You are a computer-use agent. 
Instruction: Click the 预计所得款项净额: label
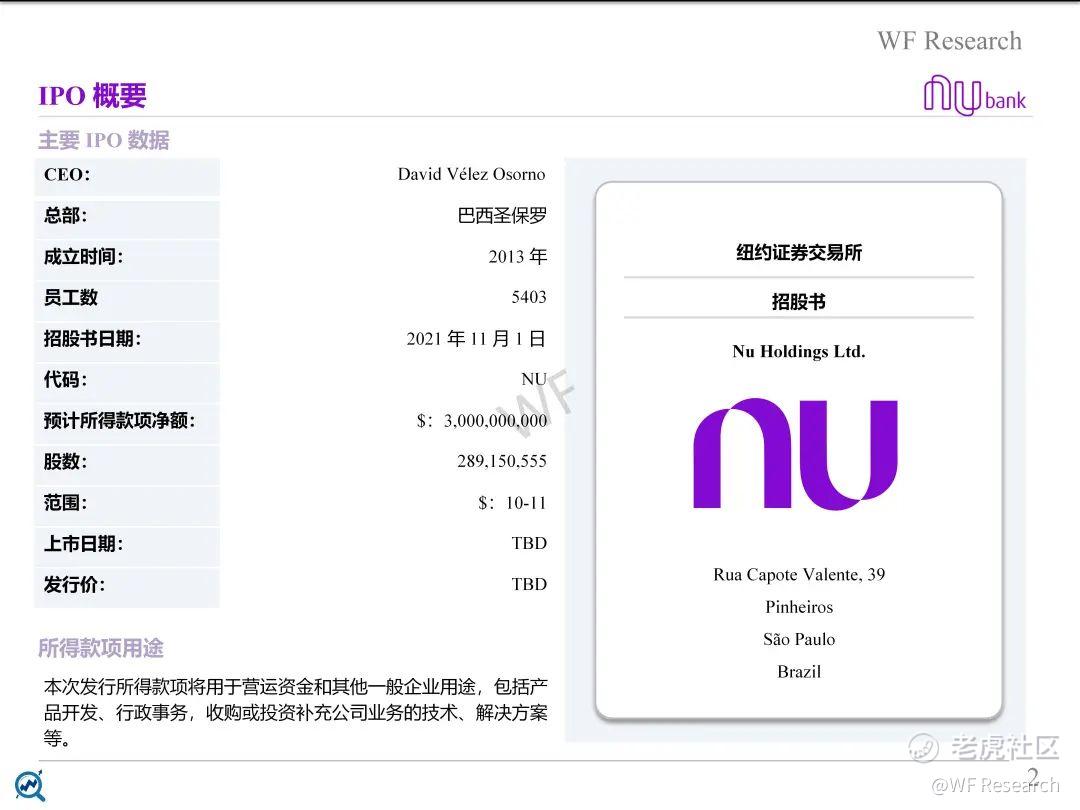[119, 420]
